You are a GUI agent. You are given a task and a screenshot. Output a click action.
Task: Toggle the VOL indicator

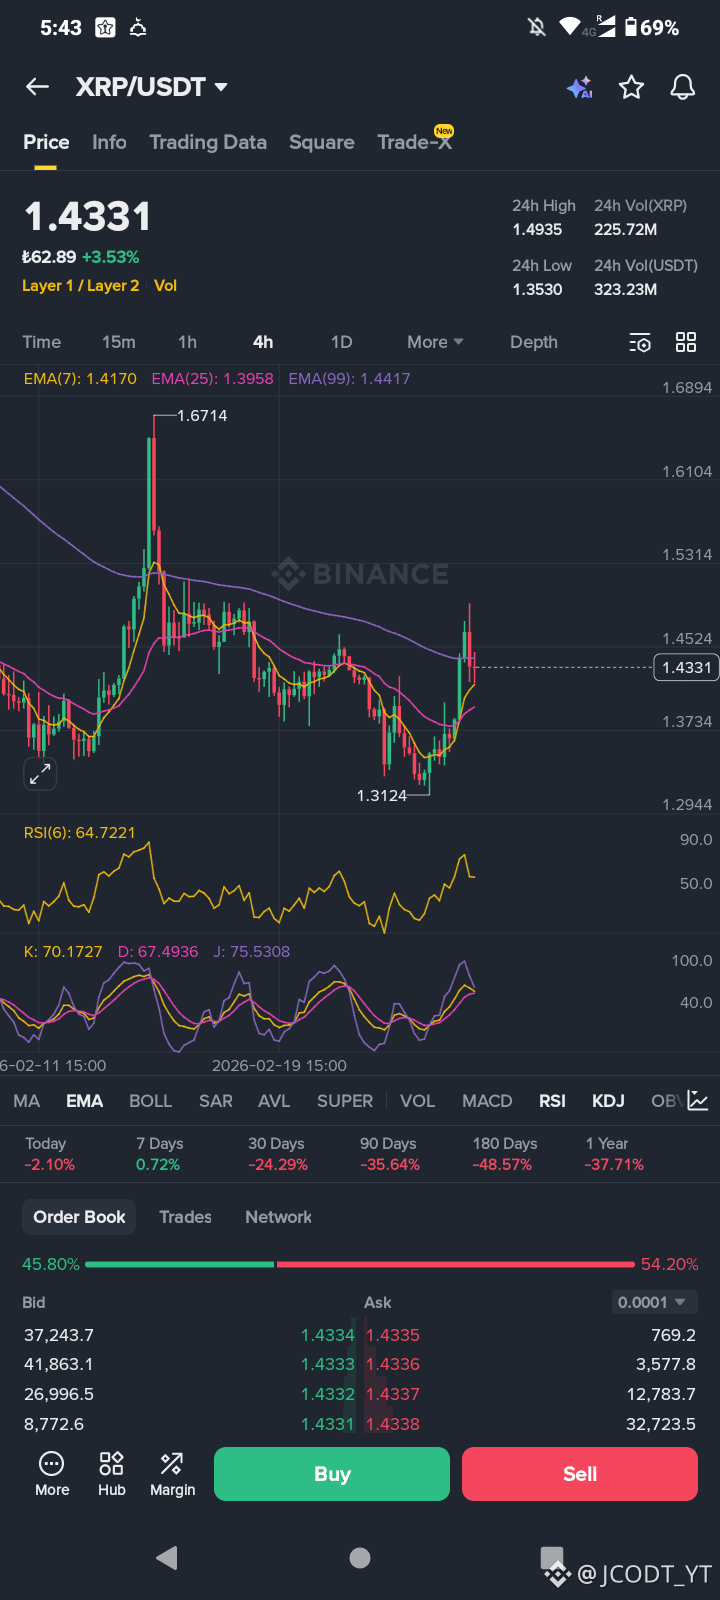click(417, 1101)
